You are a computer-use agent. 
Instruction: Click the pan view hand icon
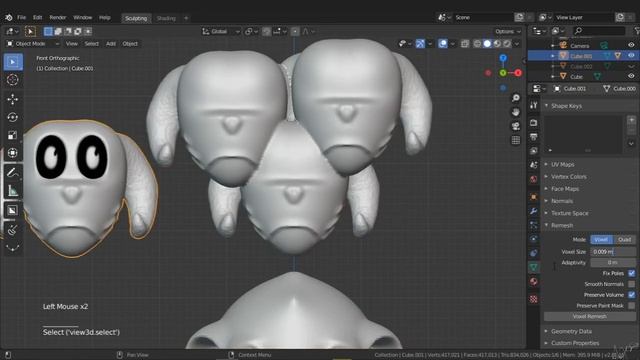point(516,112)
